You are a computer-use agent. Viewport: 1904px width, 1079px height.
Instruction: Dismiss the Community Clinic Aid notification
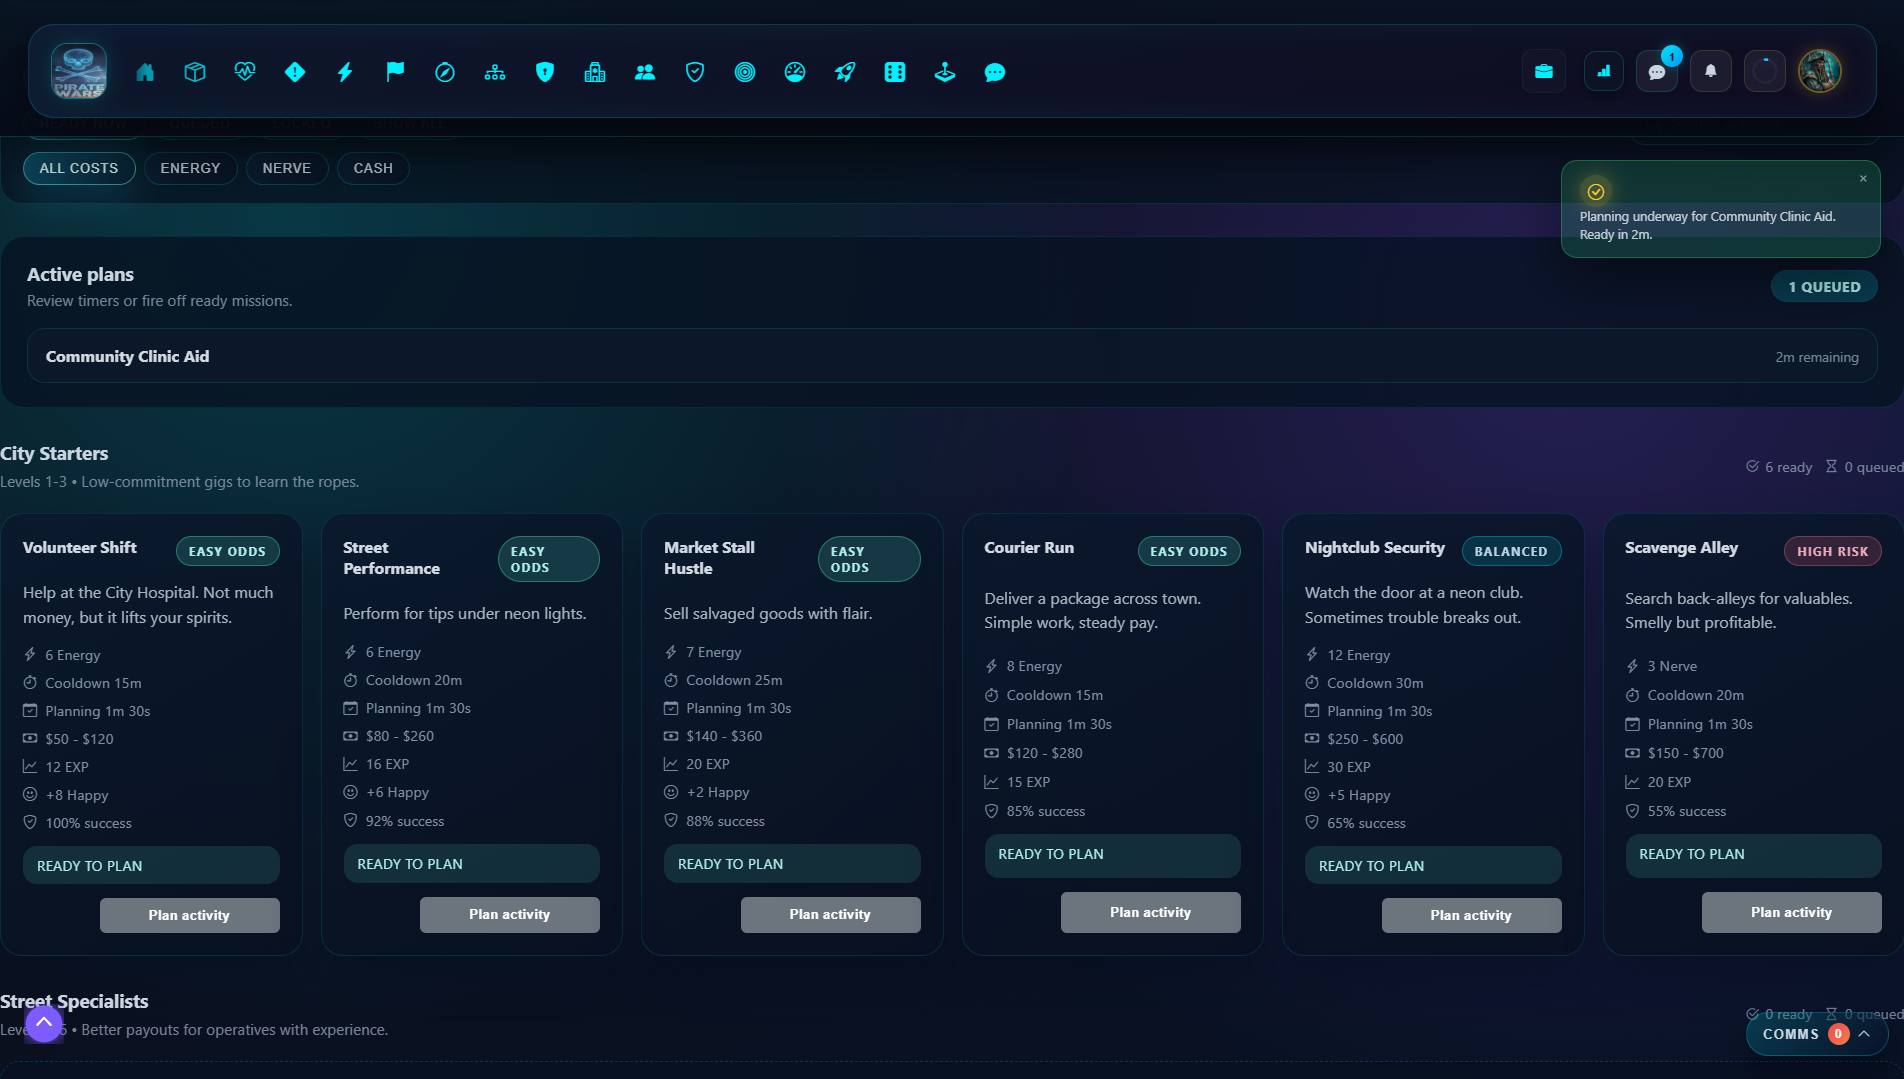1863,179
